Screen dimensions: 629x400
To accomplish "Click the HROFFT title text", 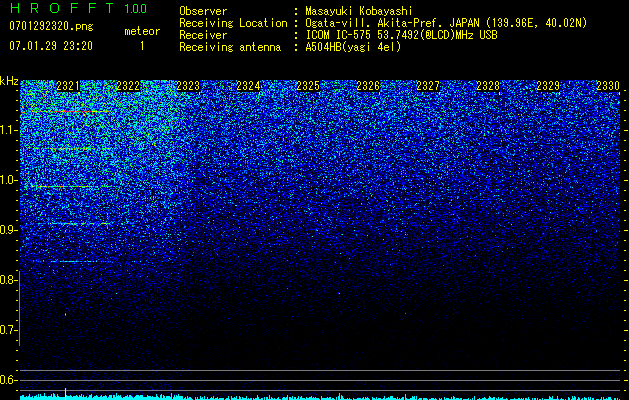I will 62,8.
